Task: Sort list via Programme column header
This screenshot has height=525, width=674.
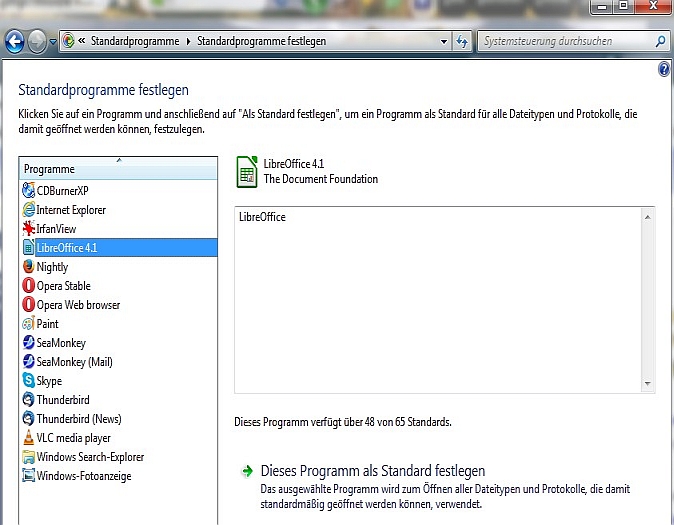Action: tap(118, 169)
